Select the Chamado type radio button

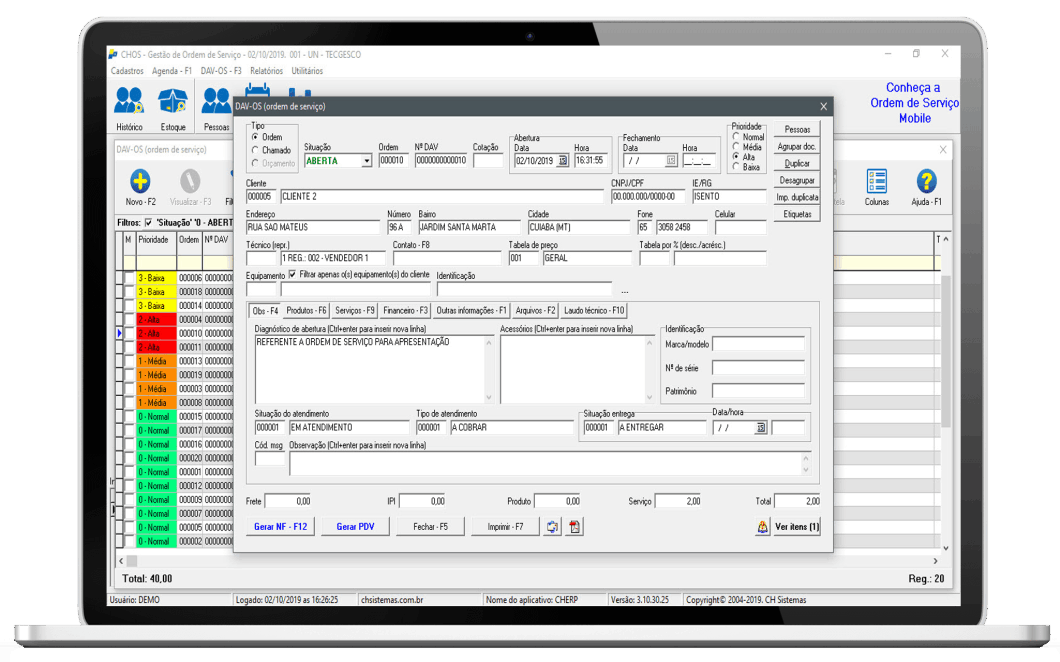tap(255, 150)
